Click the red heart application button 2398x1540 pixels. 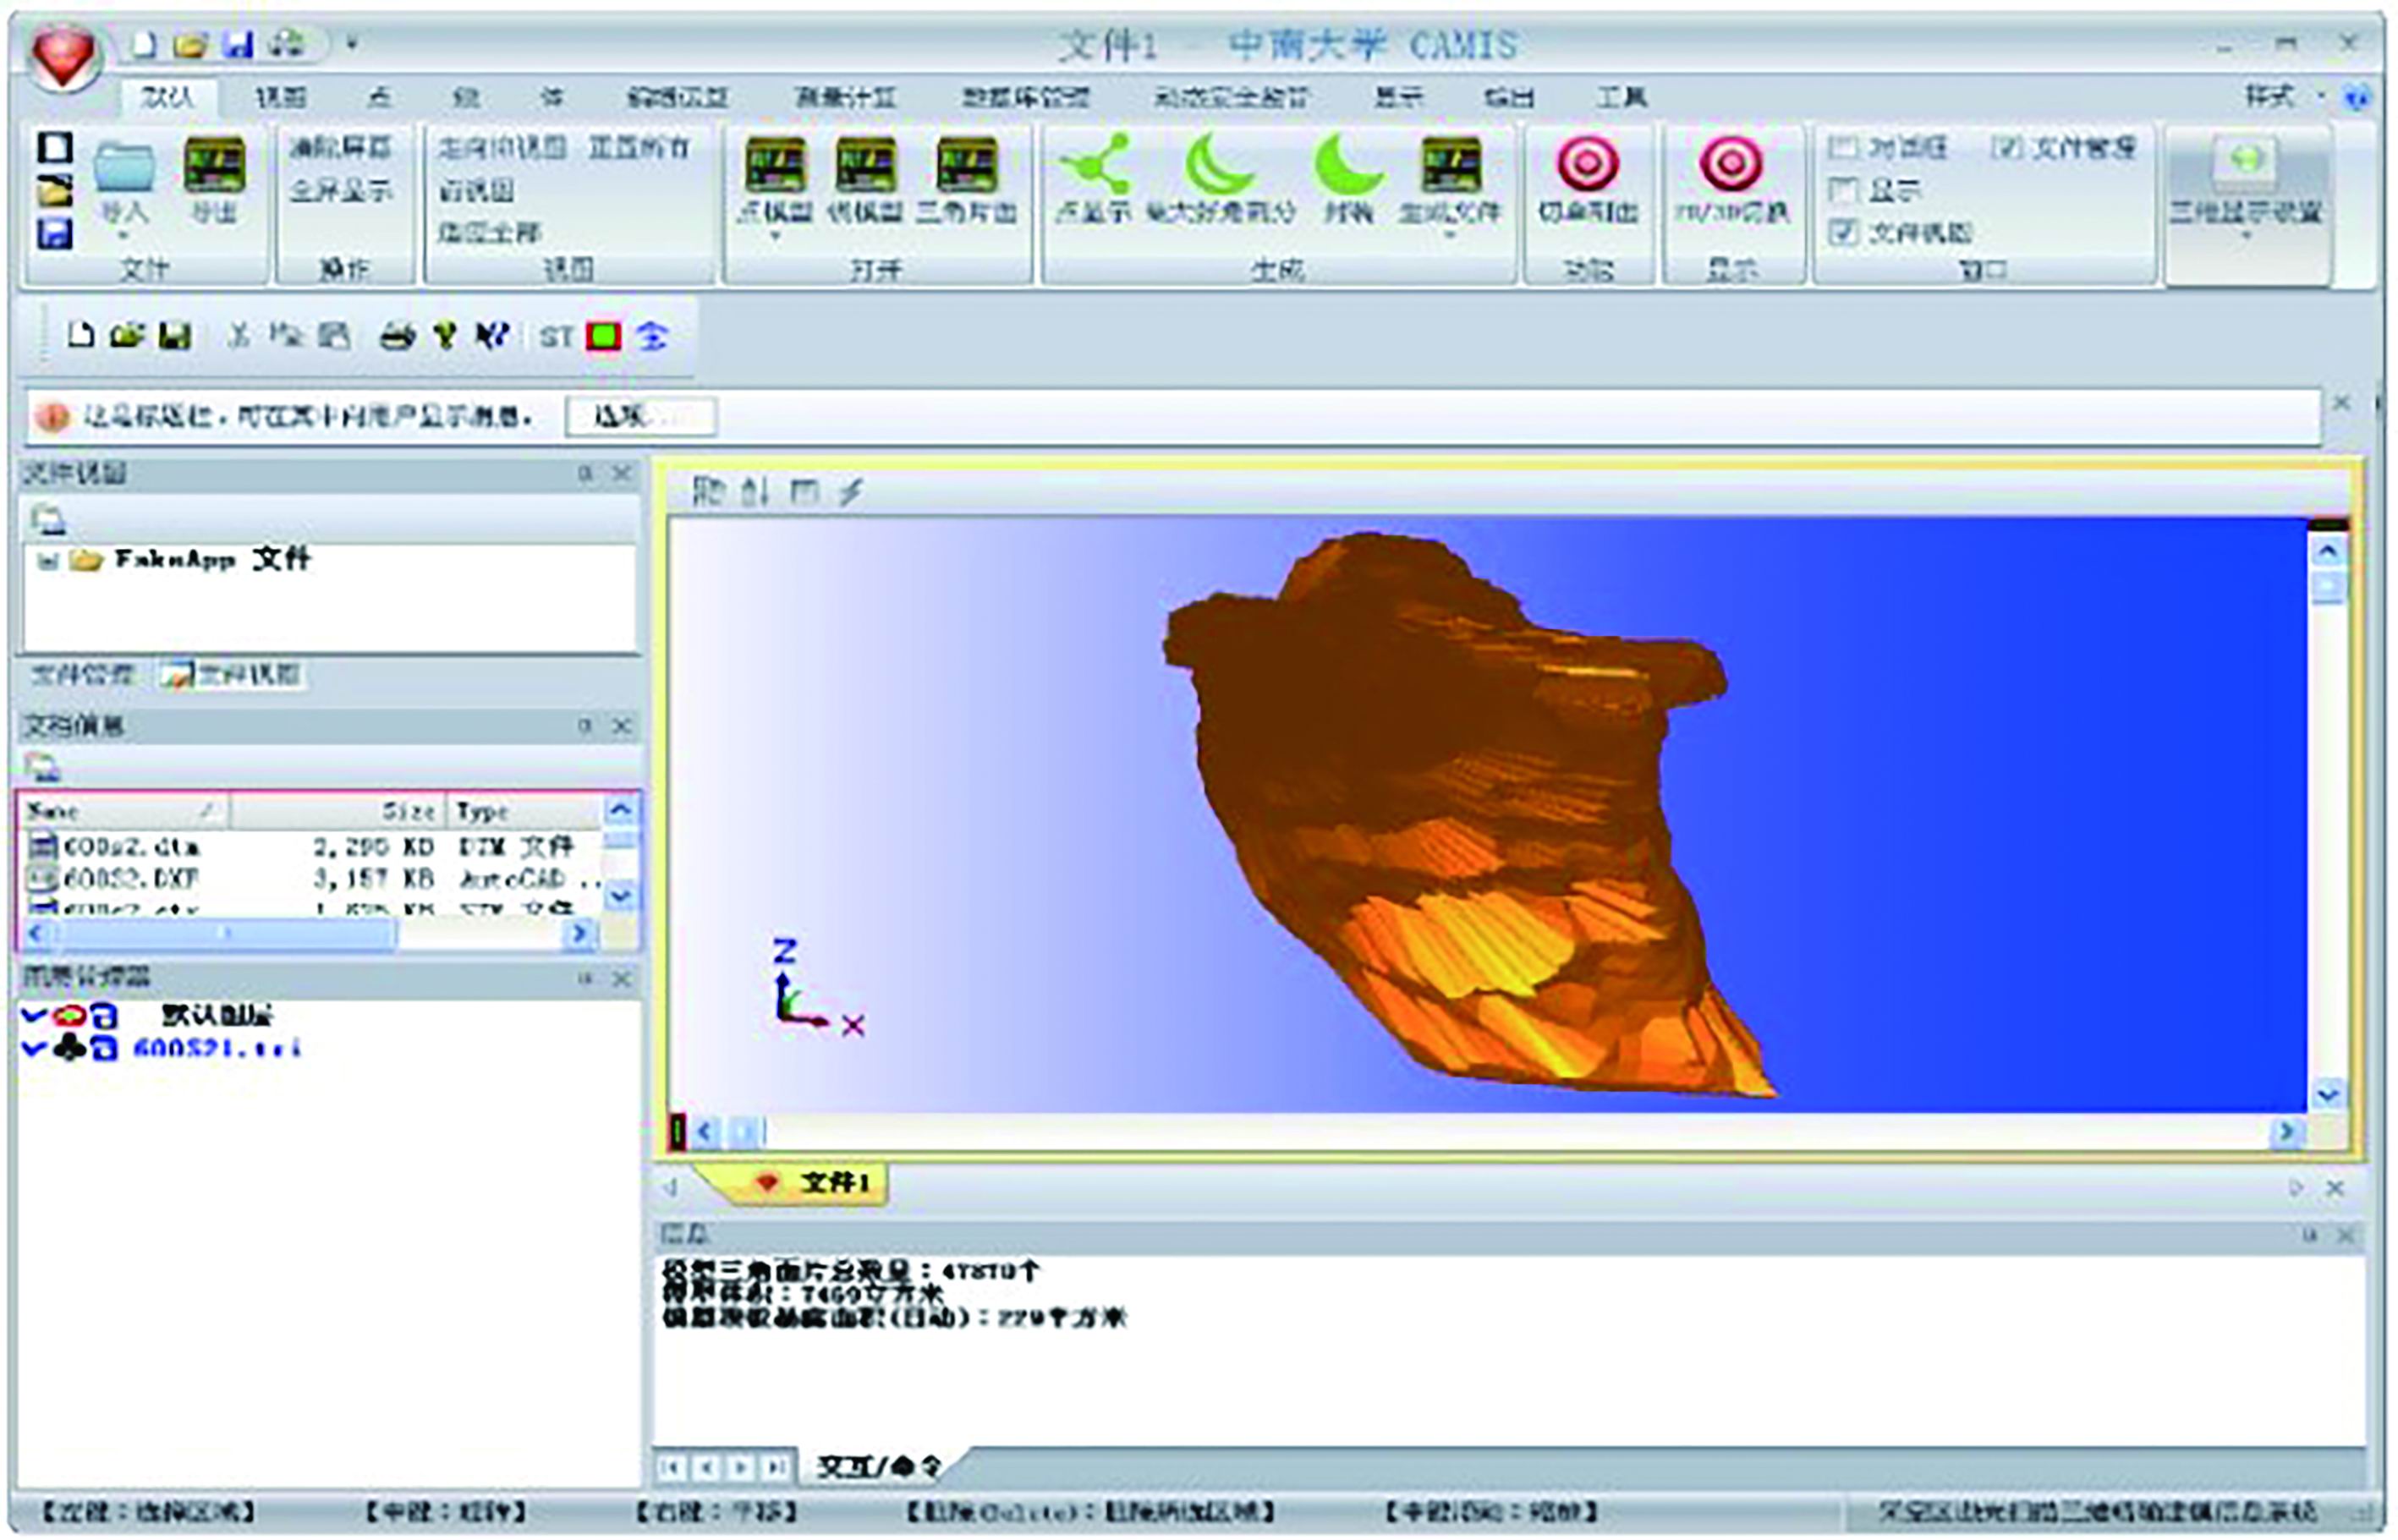(63, 55)
